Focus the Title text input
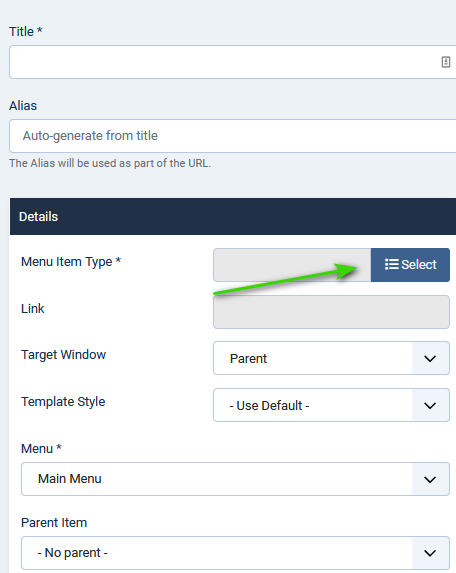The image size is (456, 573). [232, 62]
